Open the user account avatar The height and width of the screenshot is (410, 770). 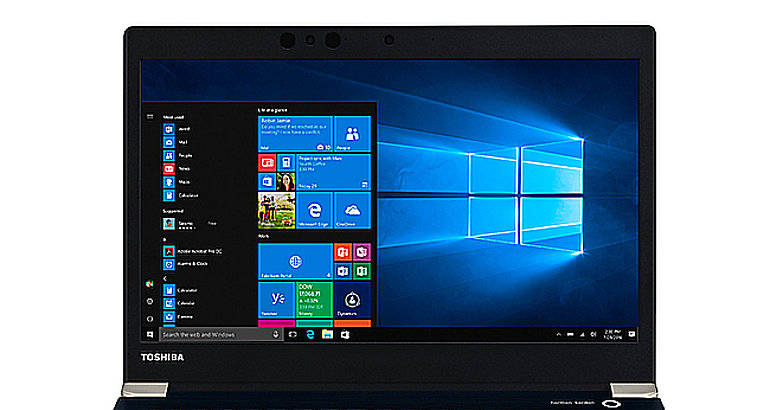(150, 284)
